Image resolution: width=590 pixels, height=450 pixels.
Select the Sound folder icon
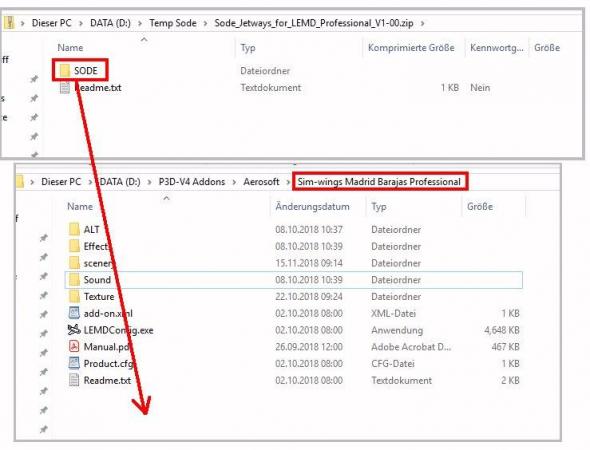click(x=74, y=280)
